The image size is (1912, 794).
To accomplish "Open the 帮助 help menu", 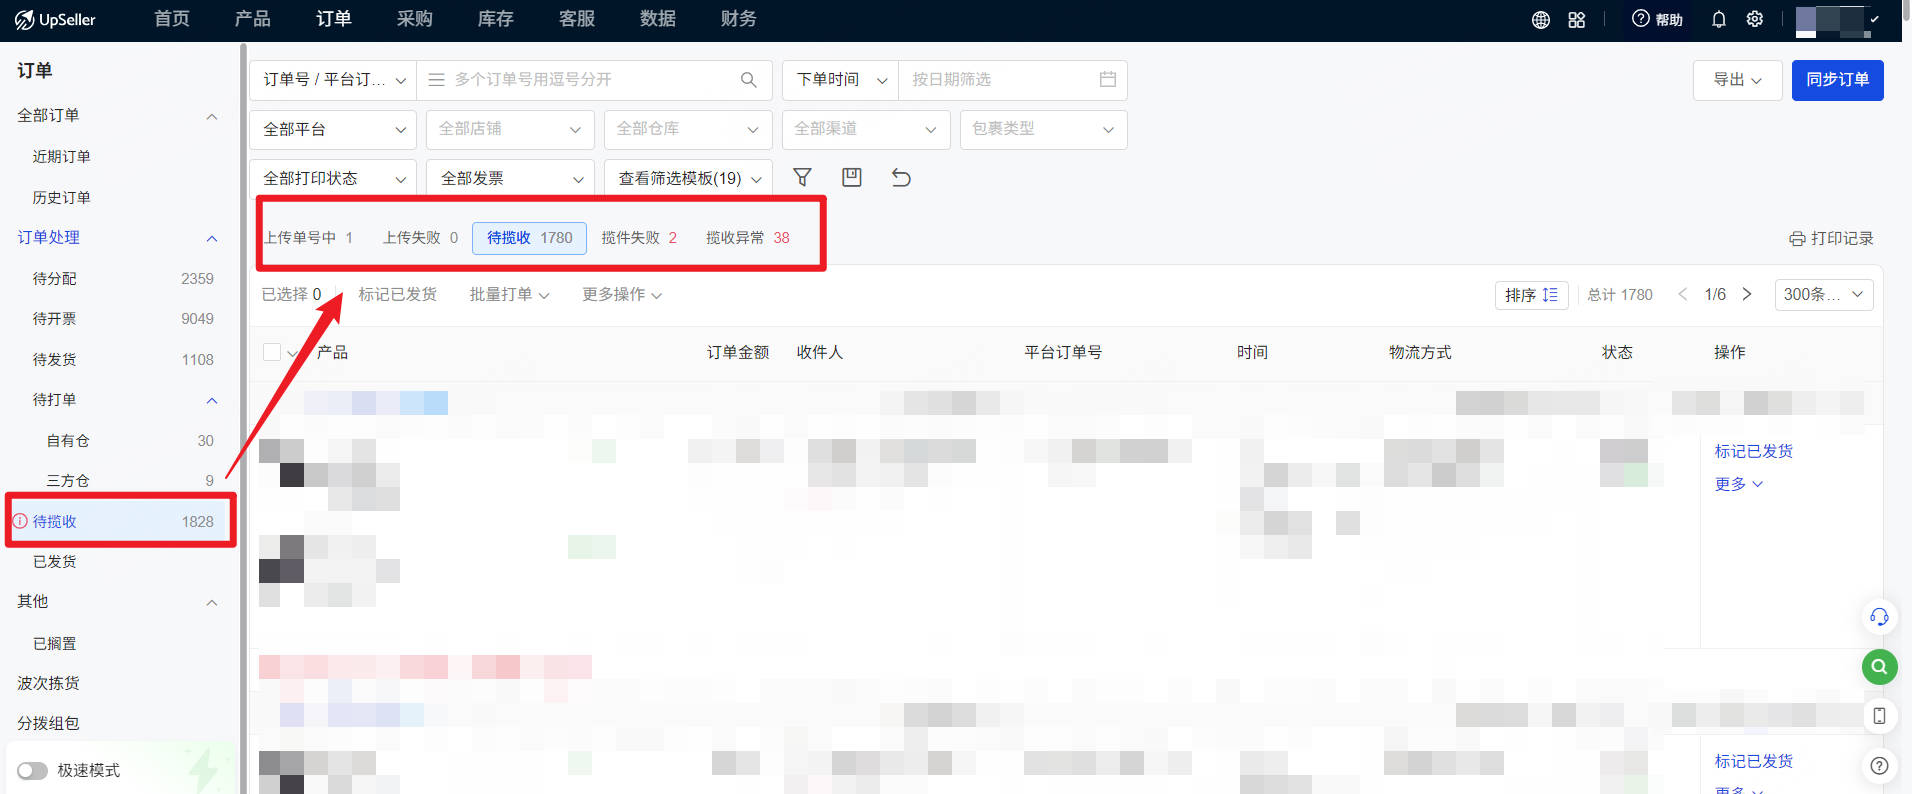I will (1657, 19).
